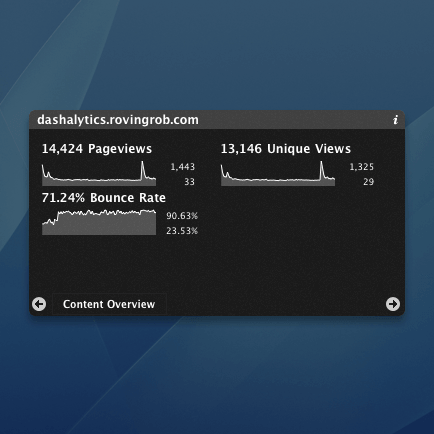Click the Bounce Rate sparkline graph

[99, 222]
